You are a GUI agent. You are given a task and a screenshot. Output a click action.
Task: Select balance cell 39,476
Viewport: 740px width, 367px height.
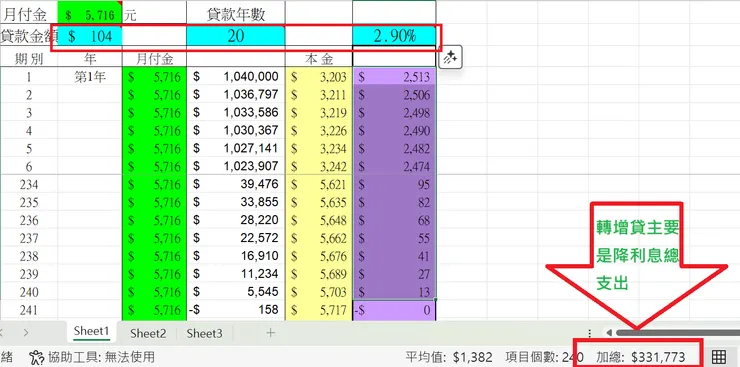(235, 184)
